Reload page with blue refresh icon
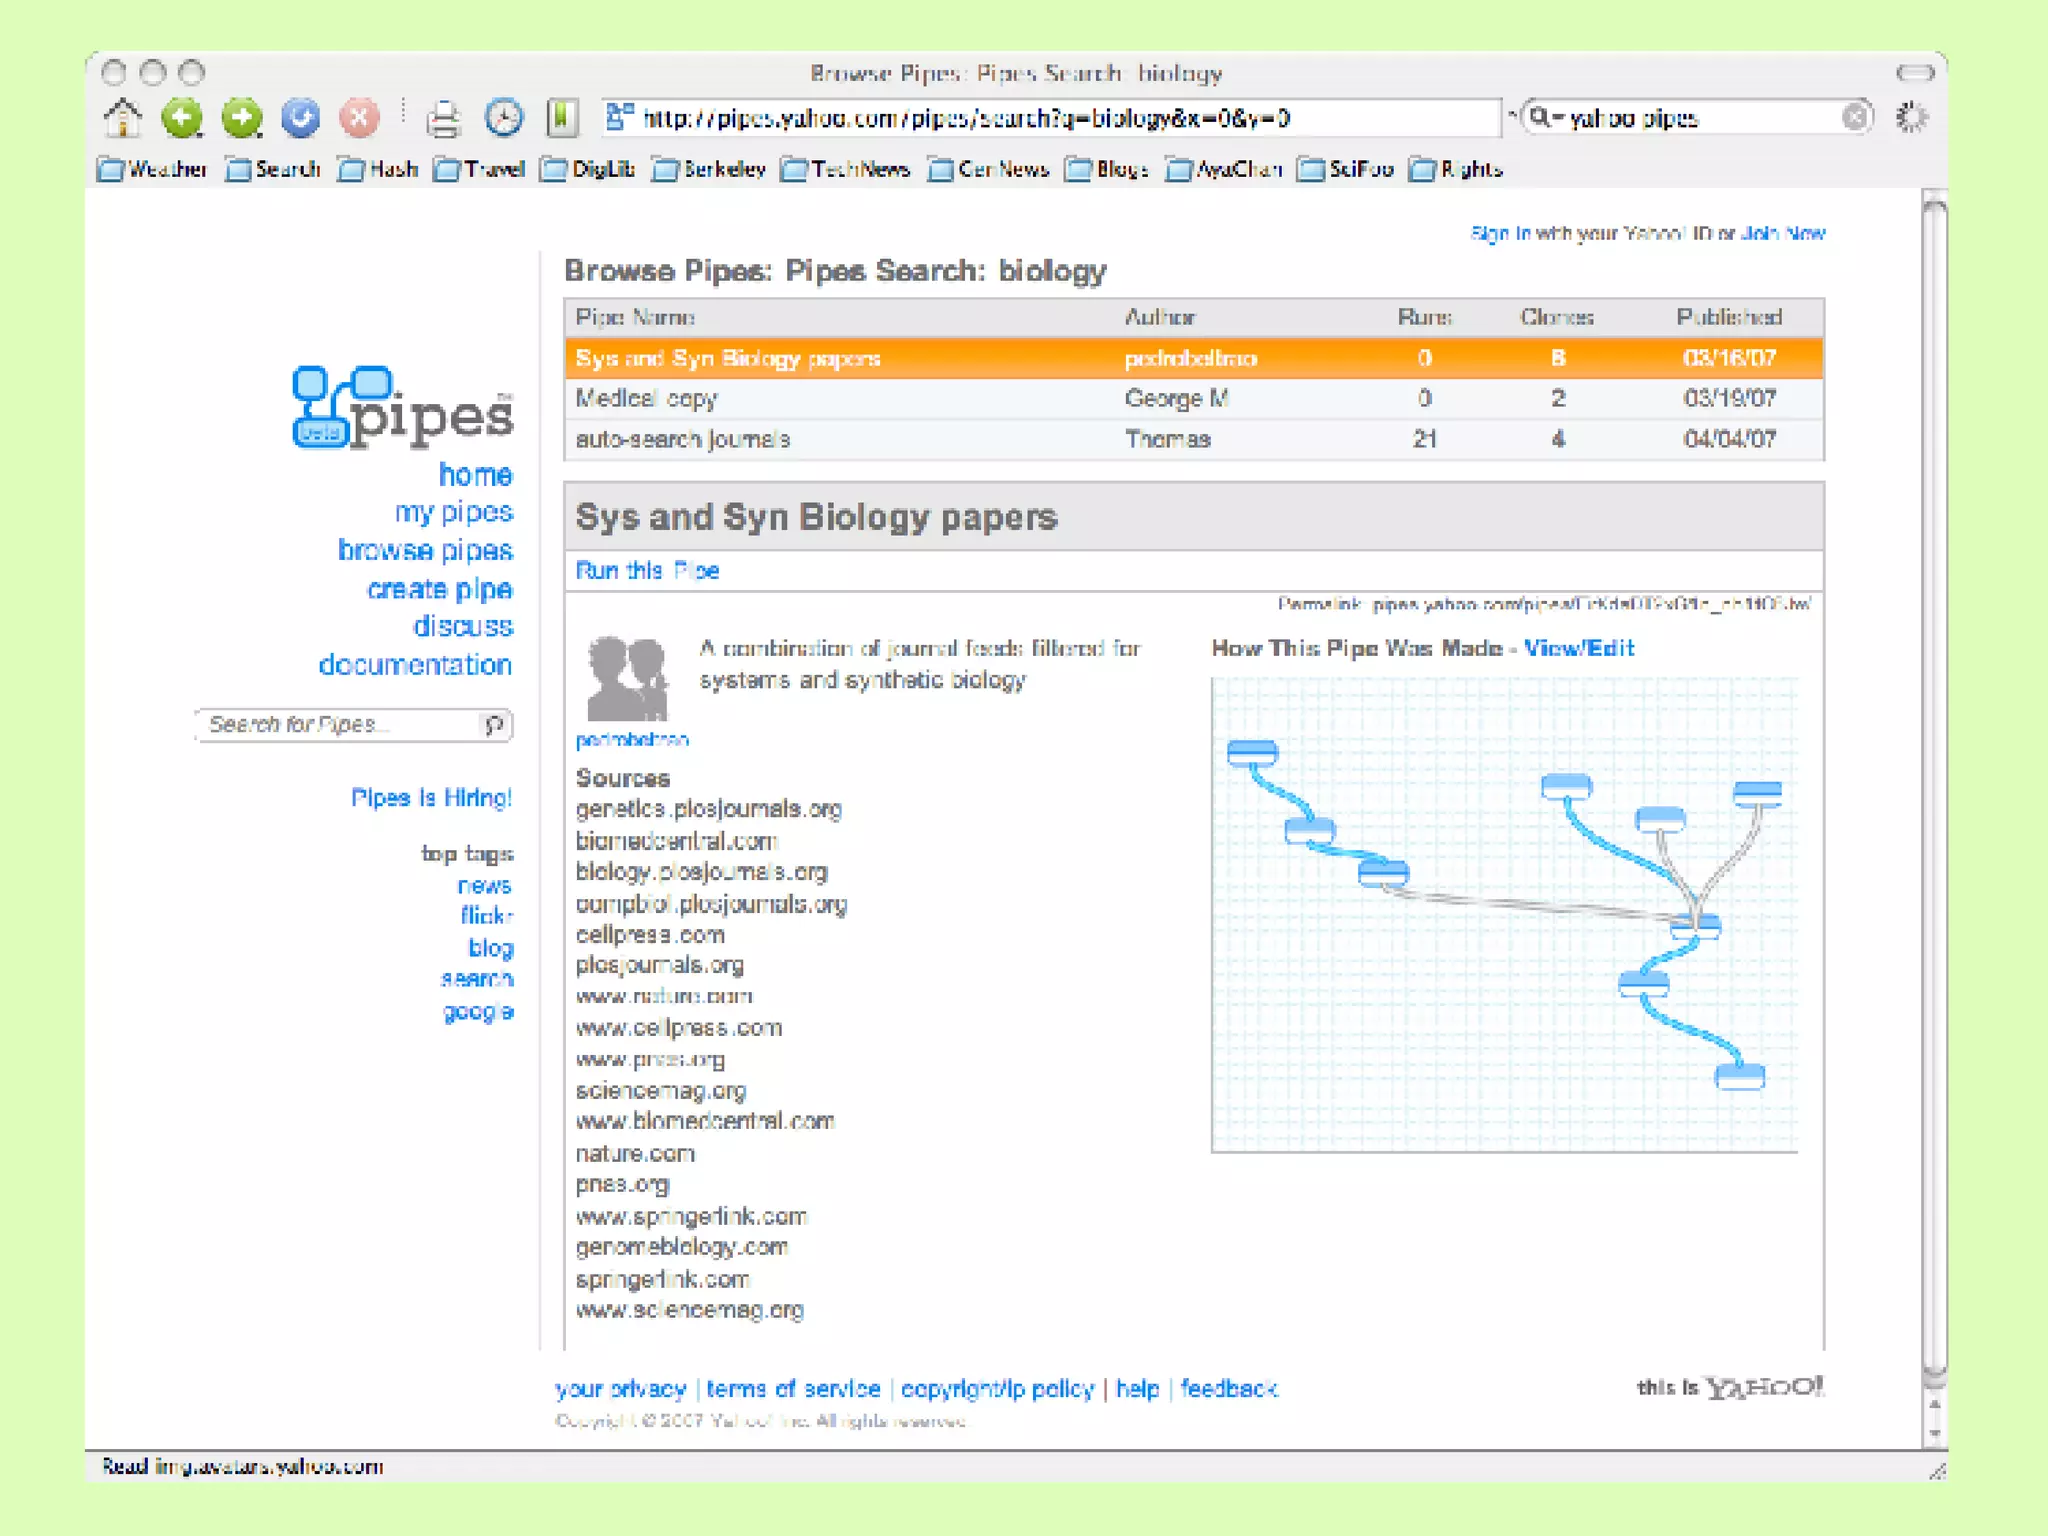 (300, 118)
